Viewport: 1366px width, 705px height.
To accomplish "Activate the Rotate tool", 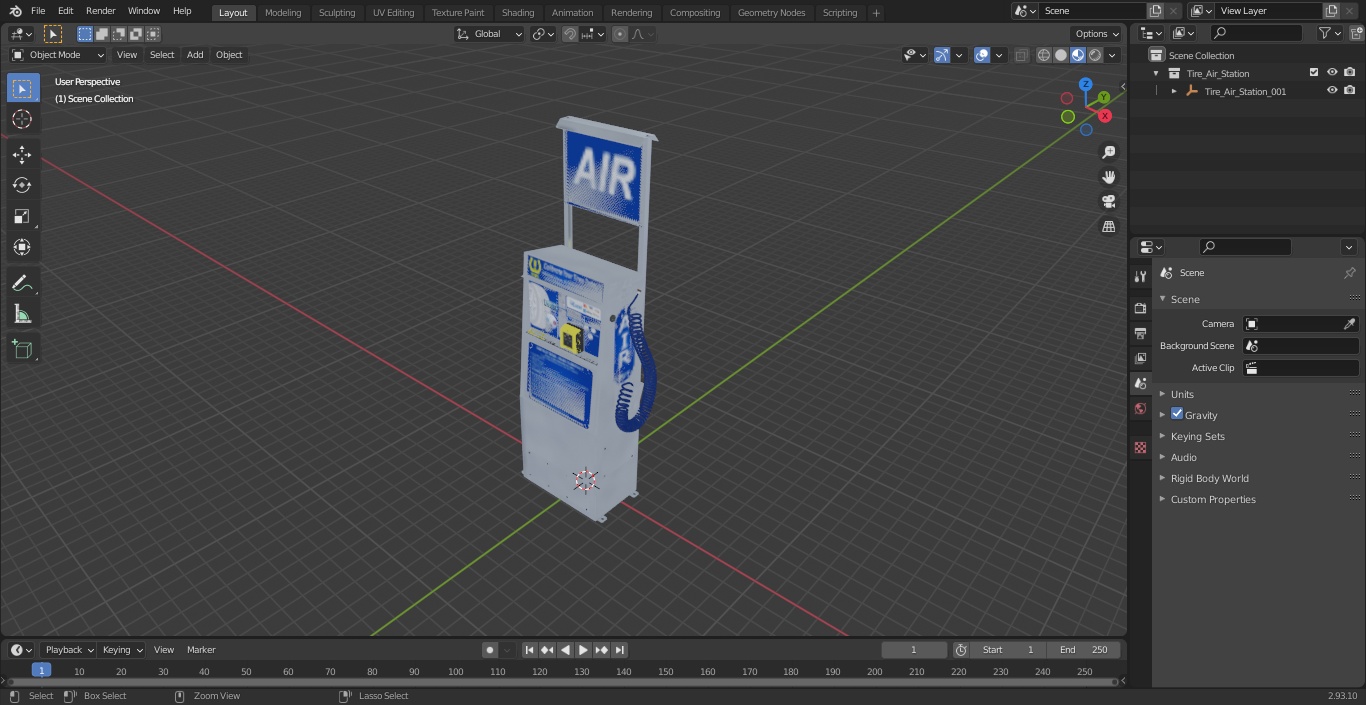I will click(x=22, y=185).
